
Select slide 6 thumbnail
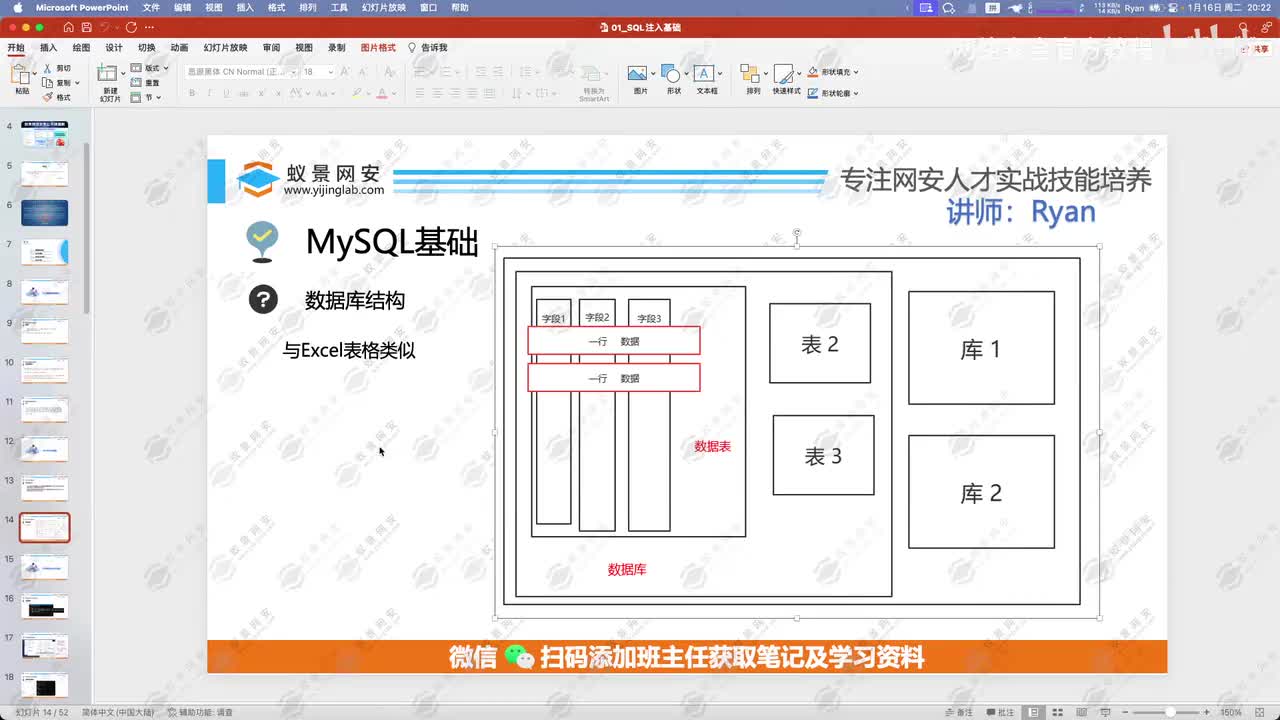point(45,212)
